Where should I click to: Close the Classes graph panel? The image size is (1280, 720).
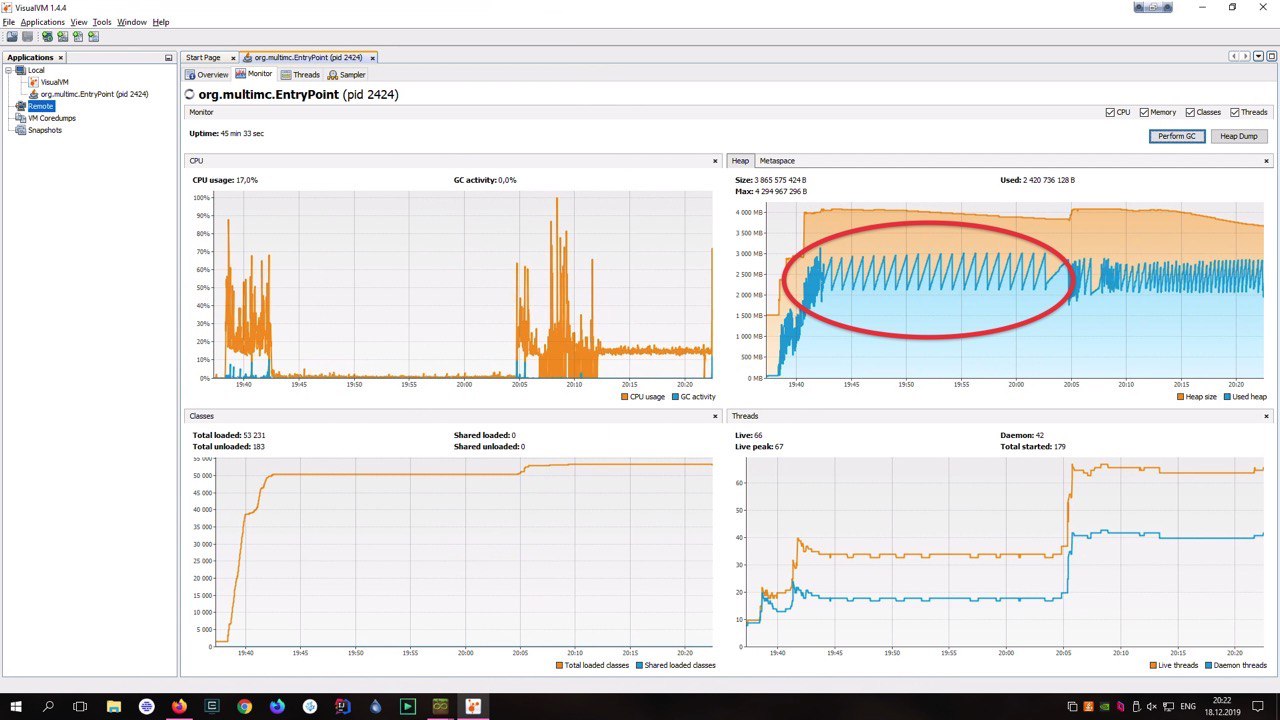point(715,416)
